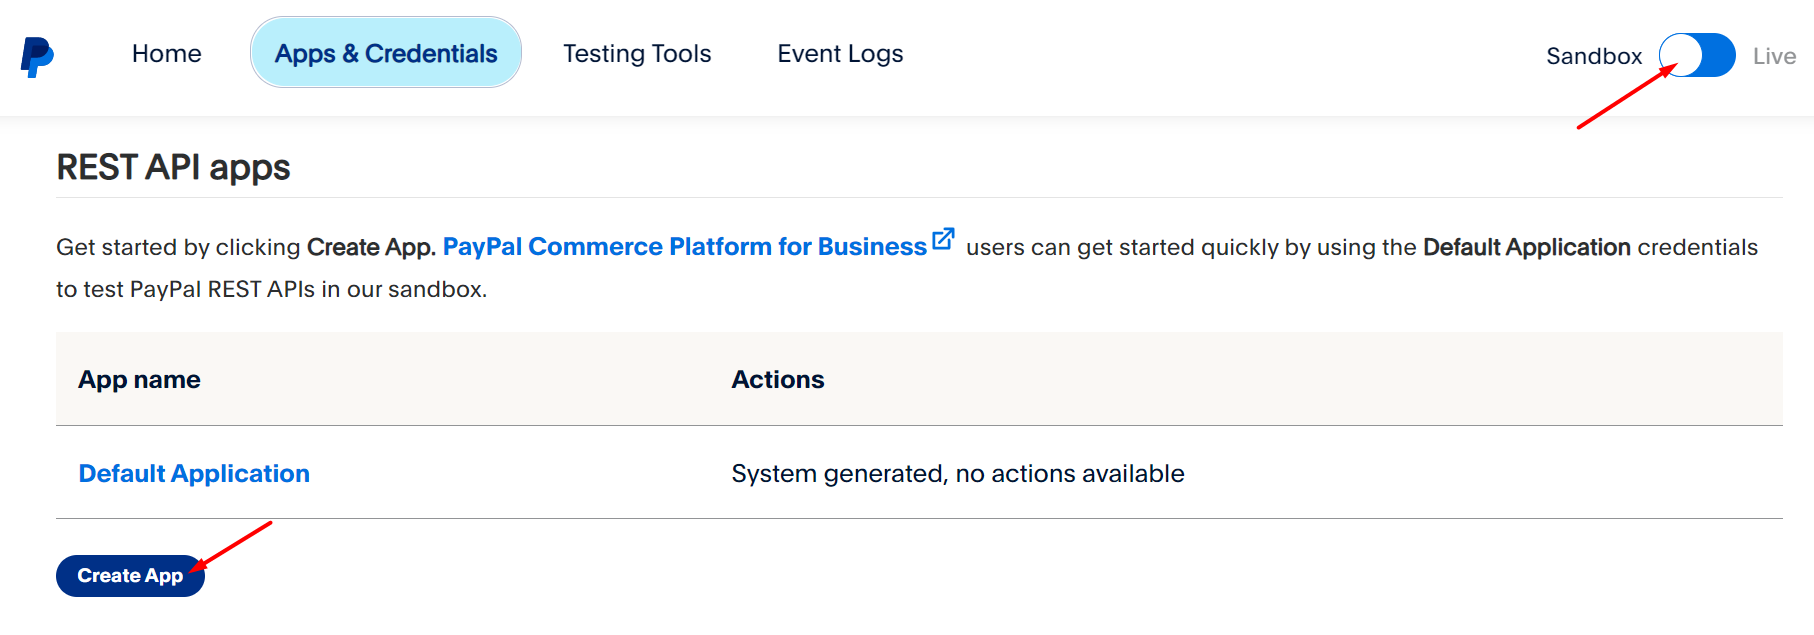The image size is (1814, 635).
Task: Click the external link icon beside Business
Action: 943,240
